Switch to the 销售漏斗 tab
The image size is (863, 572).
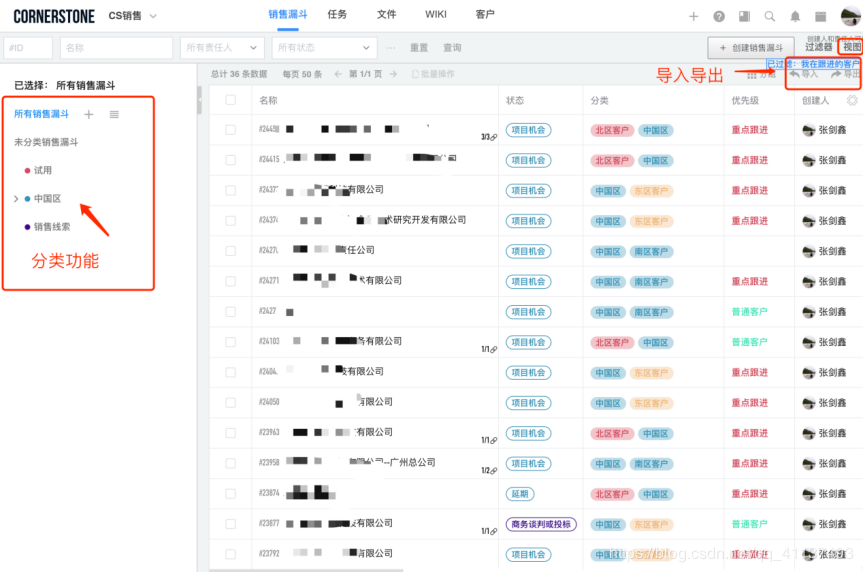tap(287, 14)
